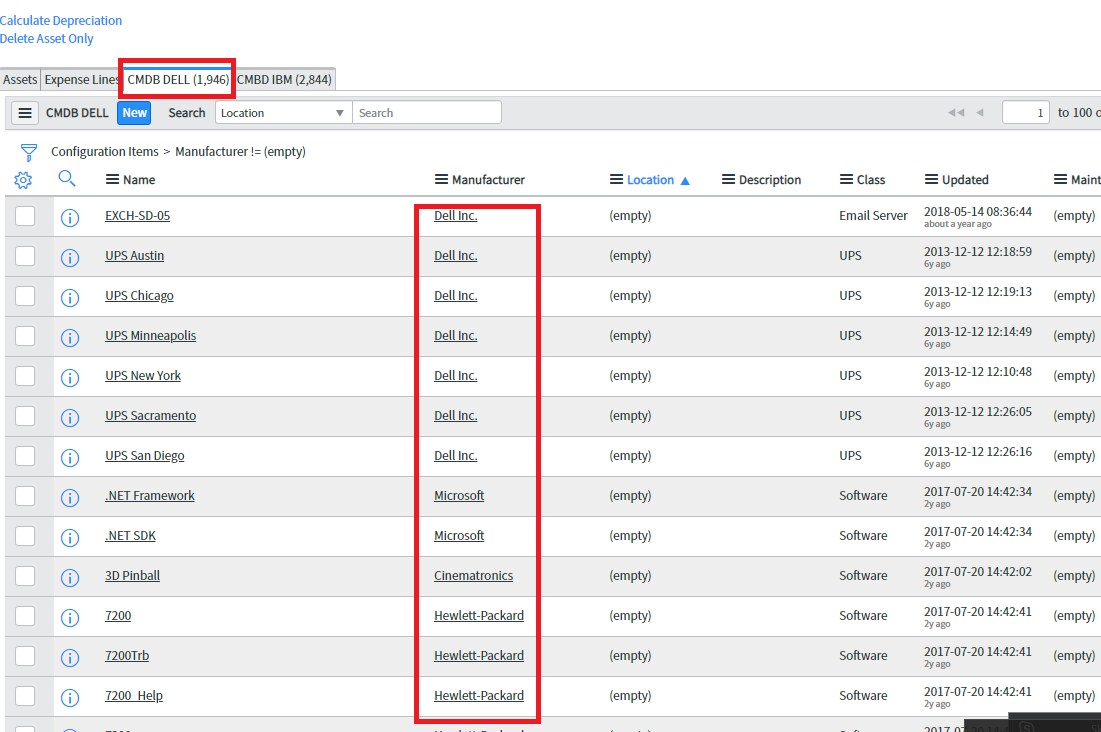
Task: Click the column search magnifier icon
Action: [x=67, y=178]
